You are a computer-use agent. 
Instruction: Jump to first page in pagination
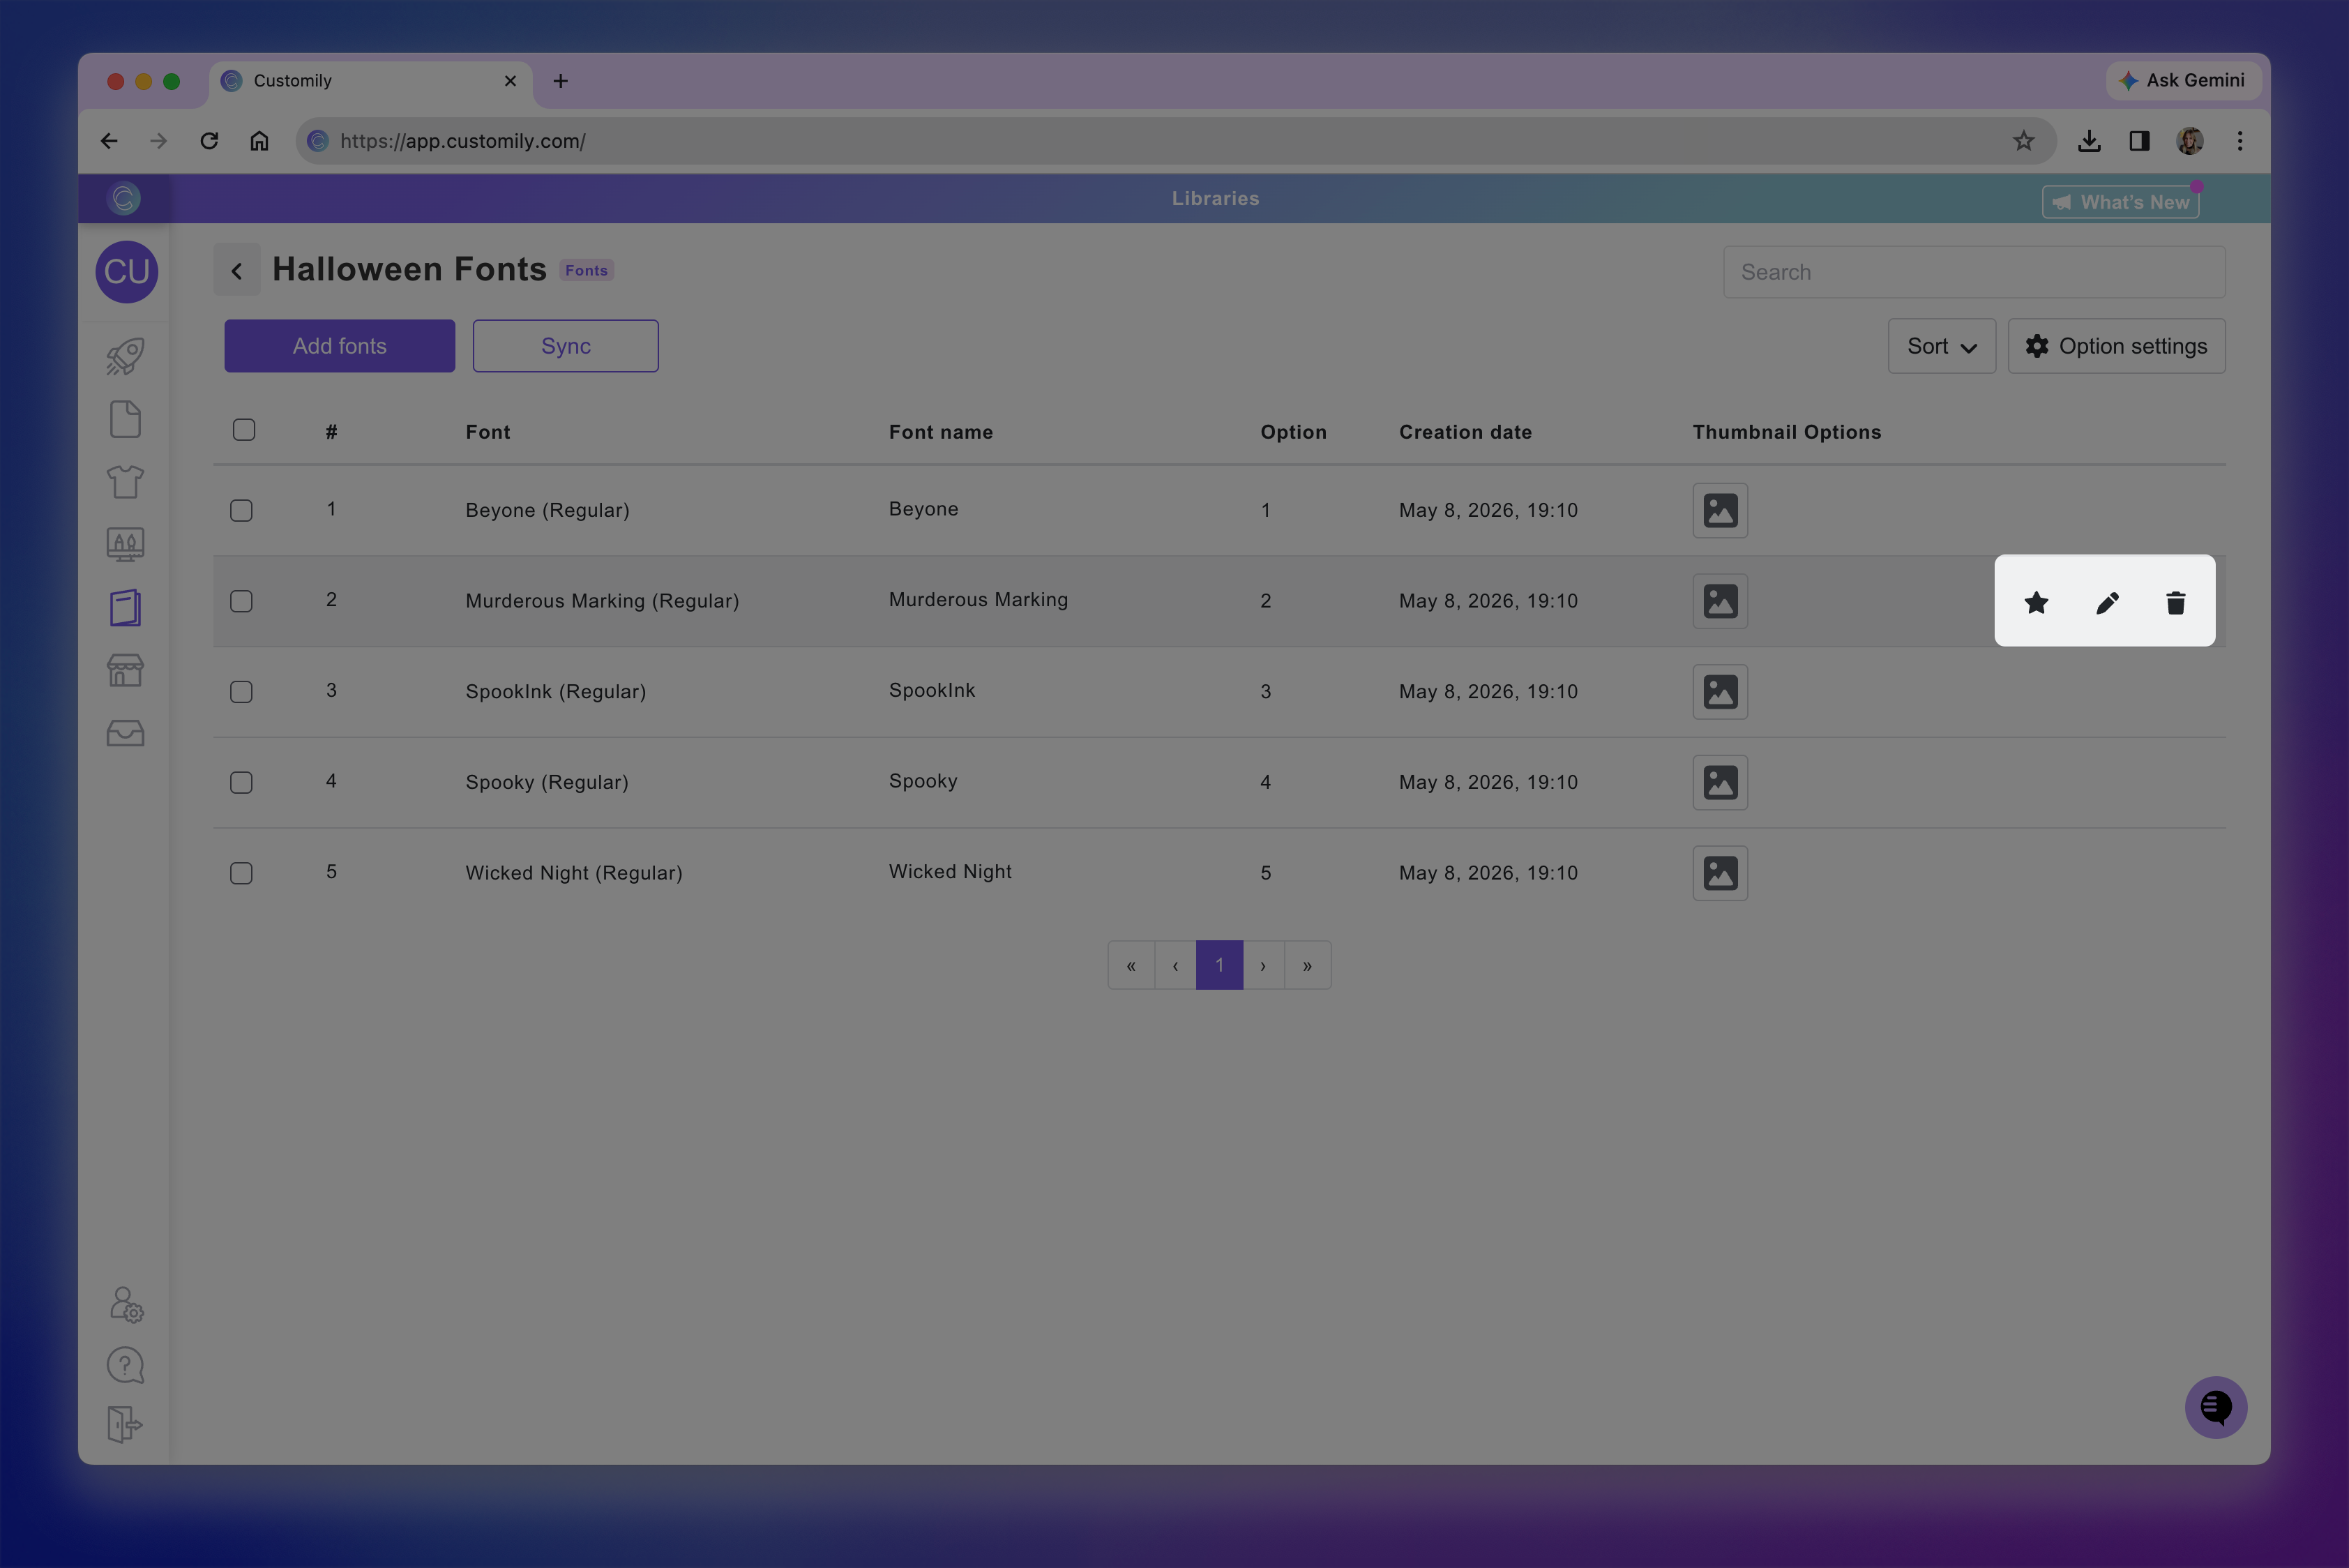click(x=1131, y=965)
